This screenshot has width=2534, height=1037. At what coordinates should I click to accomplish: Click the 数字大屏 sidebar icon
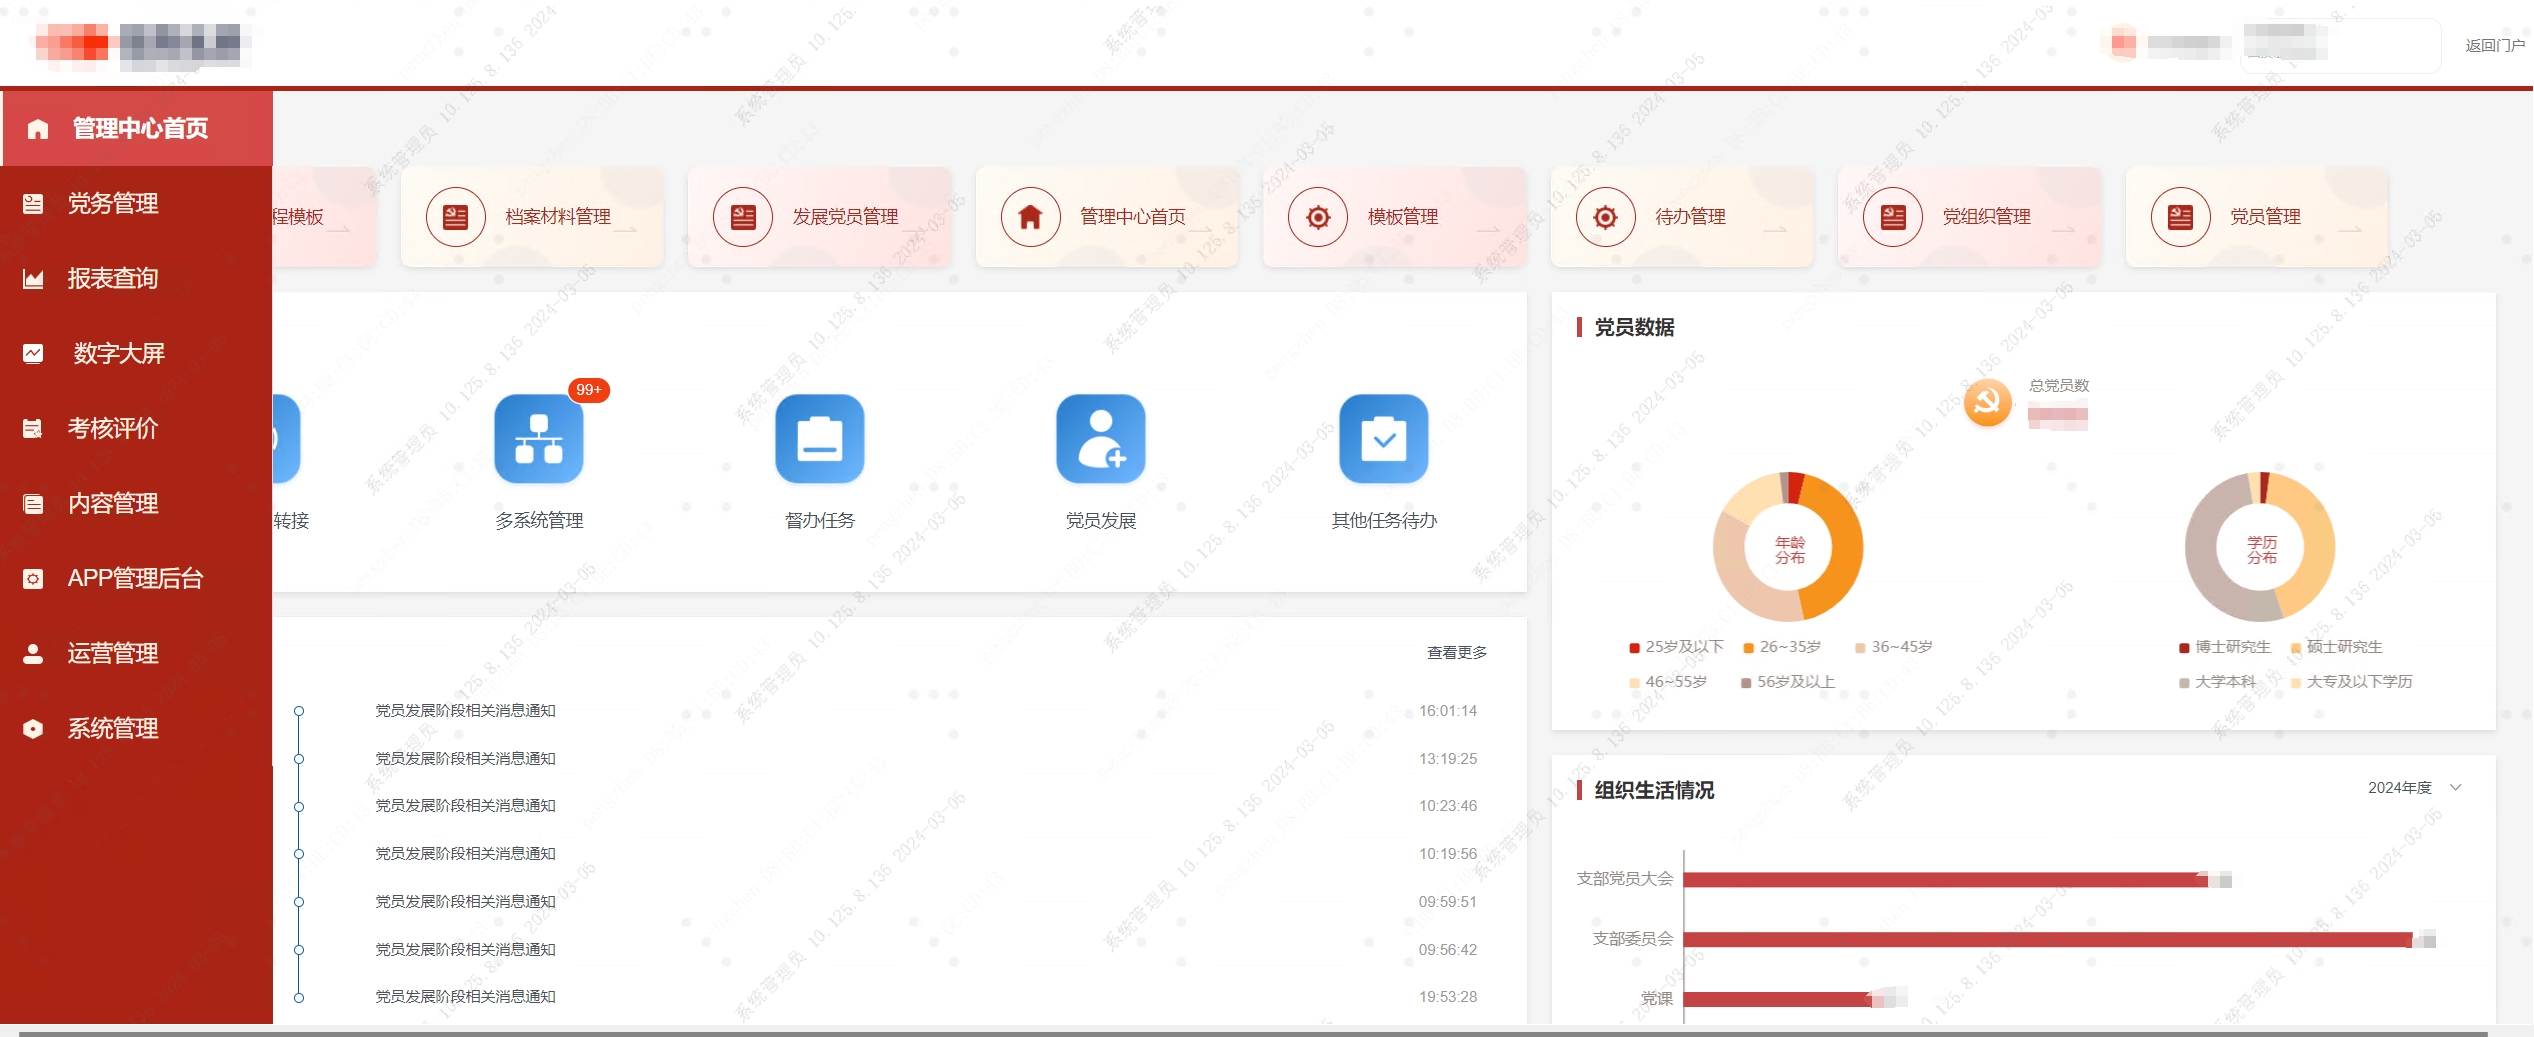(33, 354)
